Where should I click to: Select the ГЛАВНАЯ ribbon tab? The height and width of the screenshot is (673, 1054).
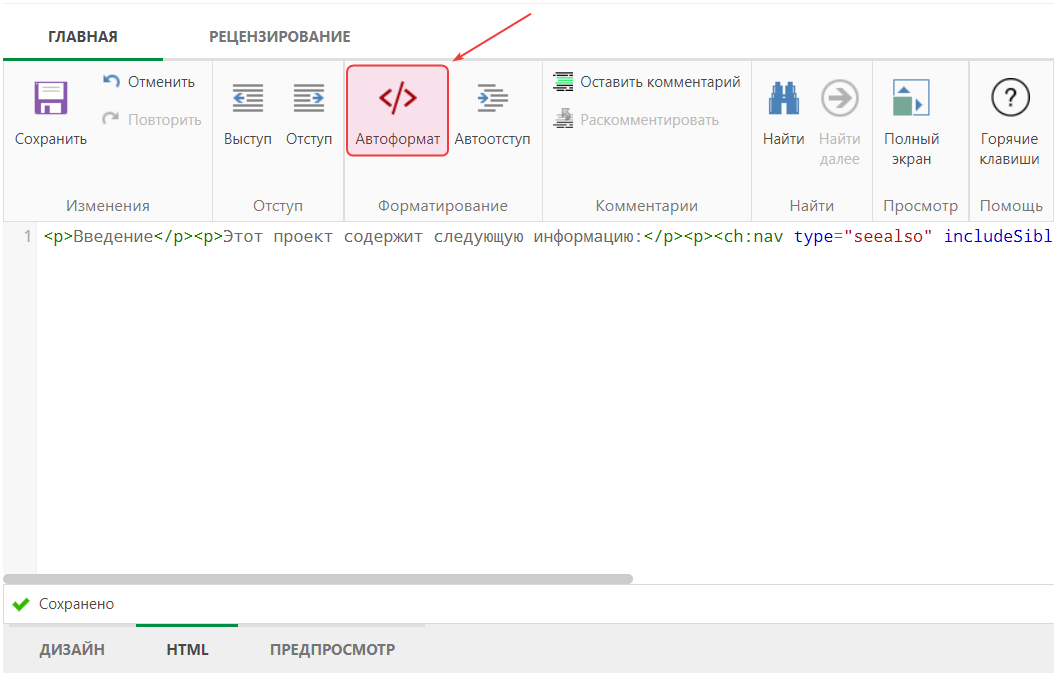coord(81,35)
